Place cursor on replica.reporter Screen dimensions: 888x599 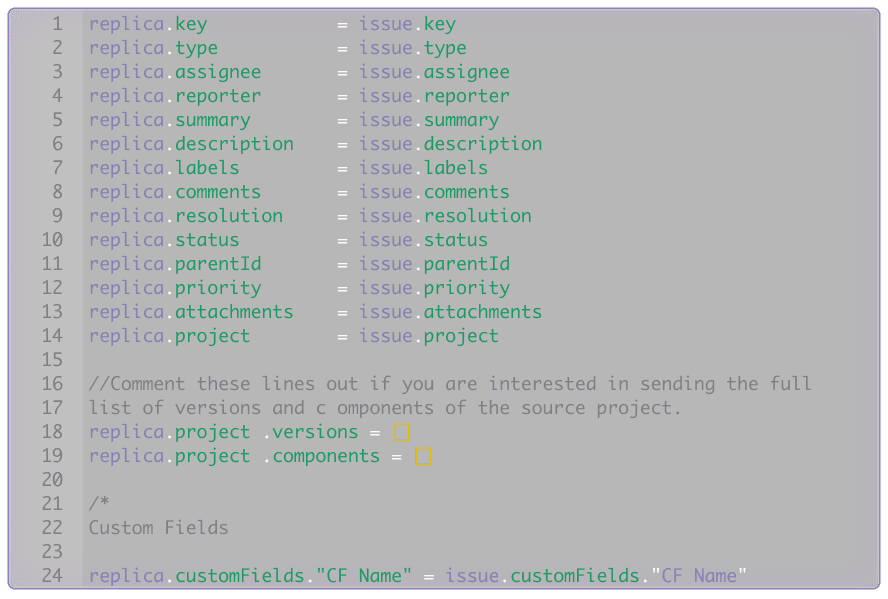(174, 96)
